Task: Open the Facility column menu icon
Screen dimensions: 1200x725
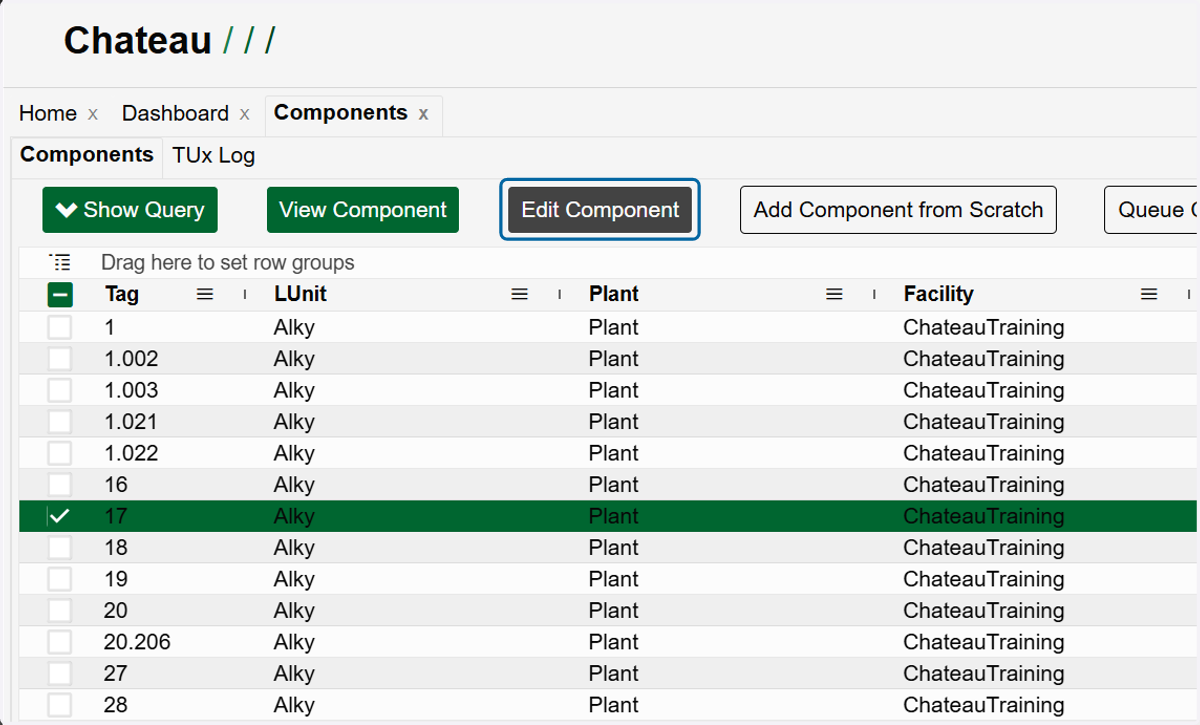Action: 1149,294
